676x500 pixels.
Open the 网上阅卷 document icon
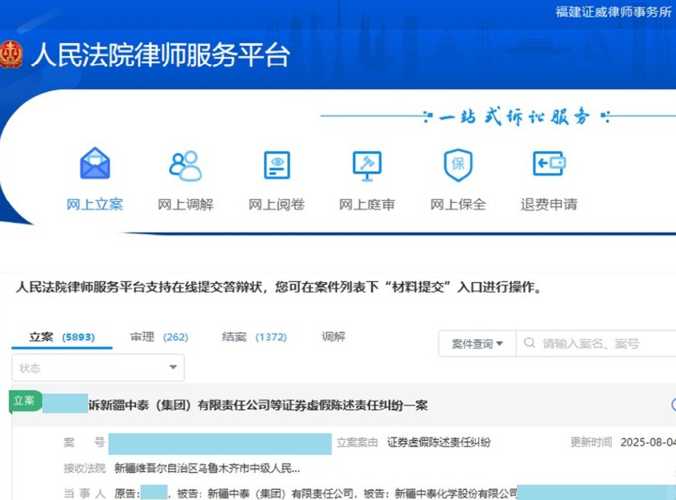pyautogui.click(x=277, y=165)
